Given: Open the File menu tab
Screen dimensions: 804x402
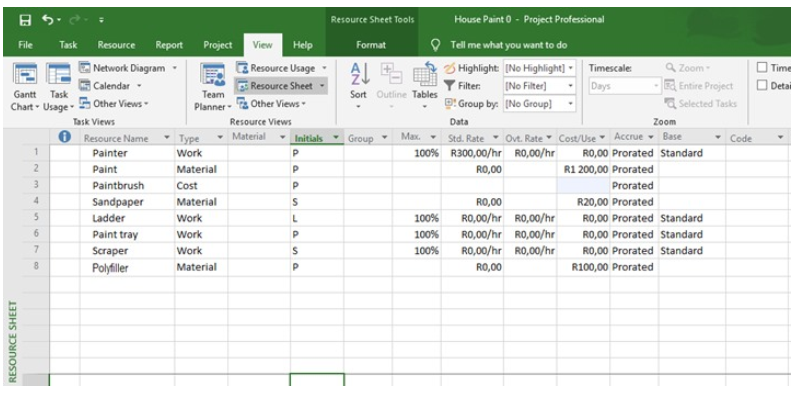Looking at the screenshot, I should tap(26, 45).
